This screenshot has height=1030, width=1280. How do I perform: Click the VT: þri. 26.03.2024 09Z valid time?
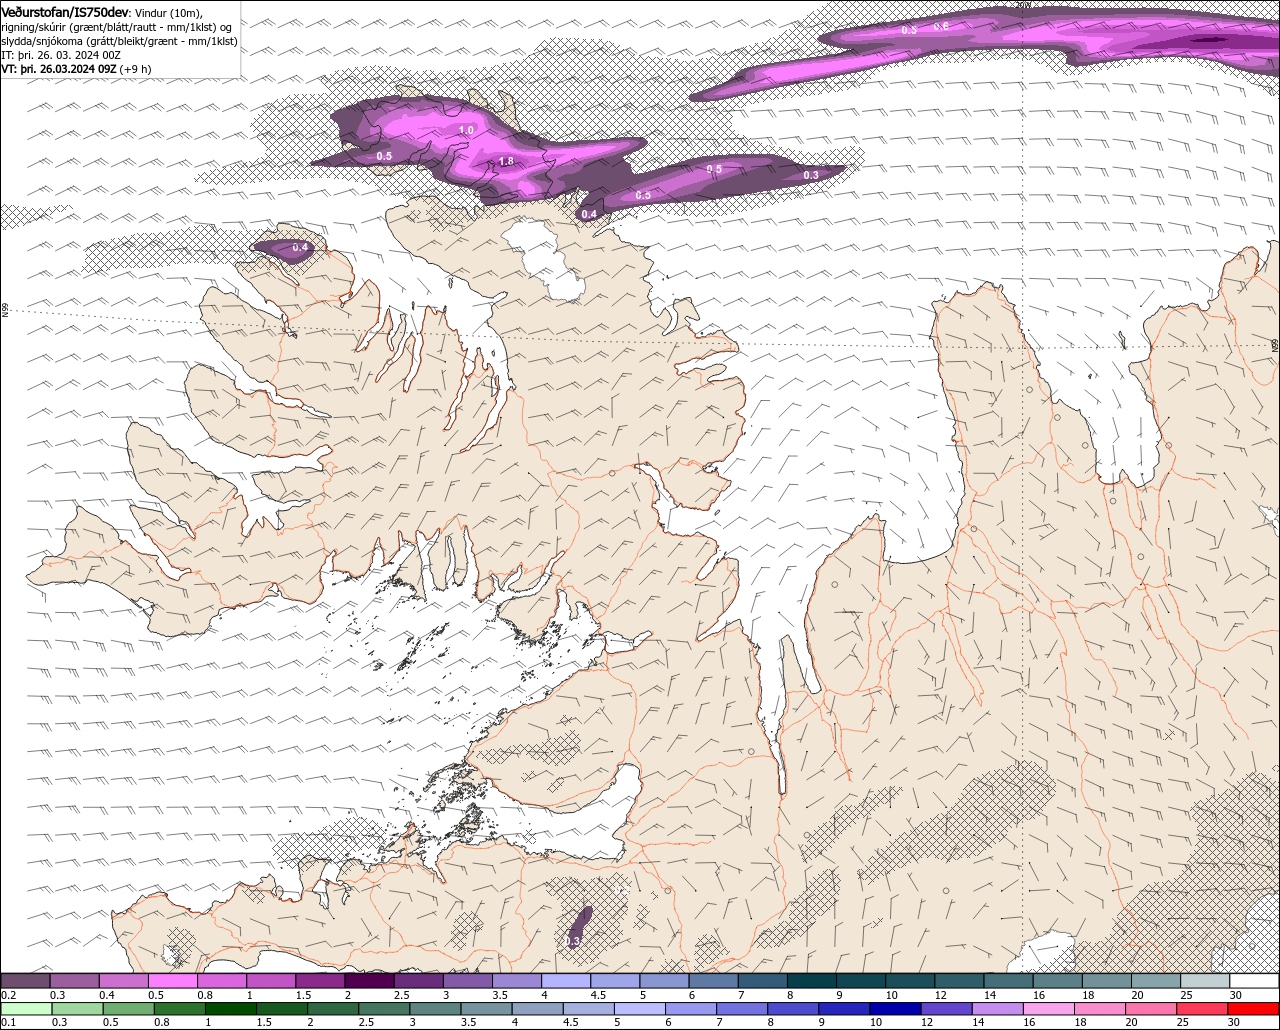(x=59, y=69)
